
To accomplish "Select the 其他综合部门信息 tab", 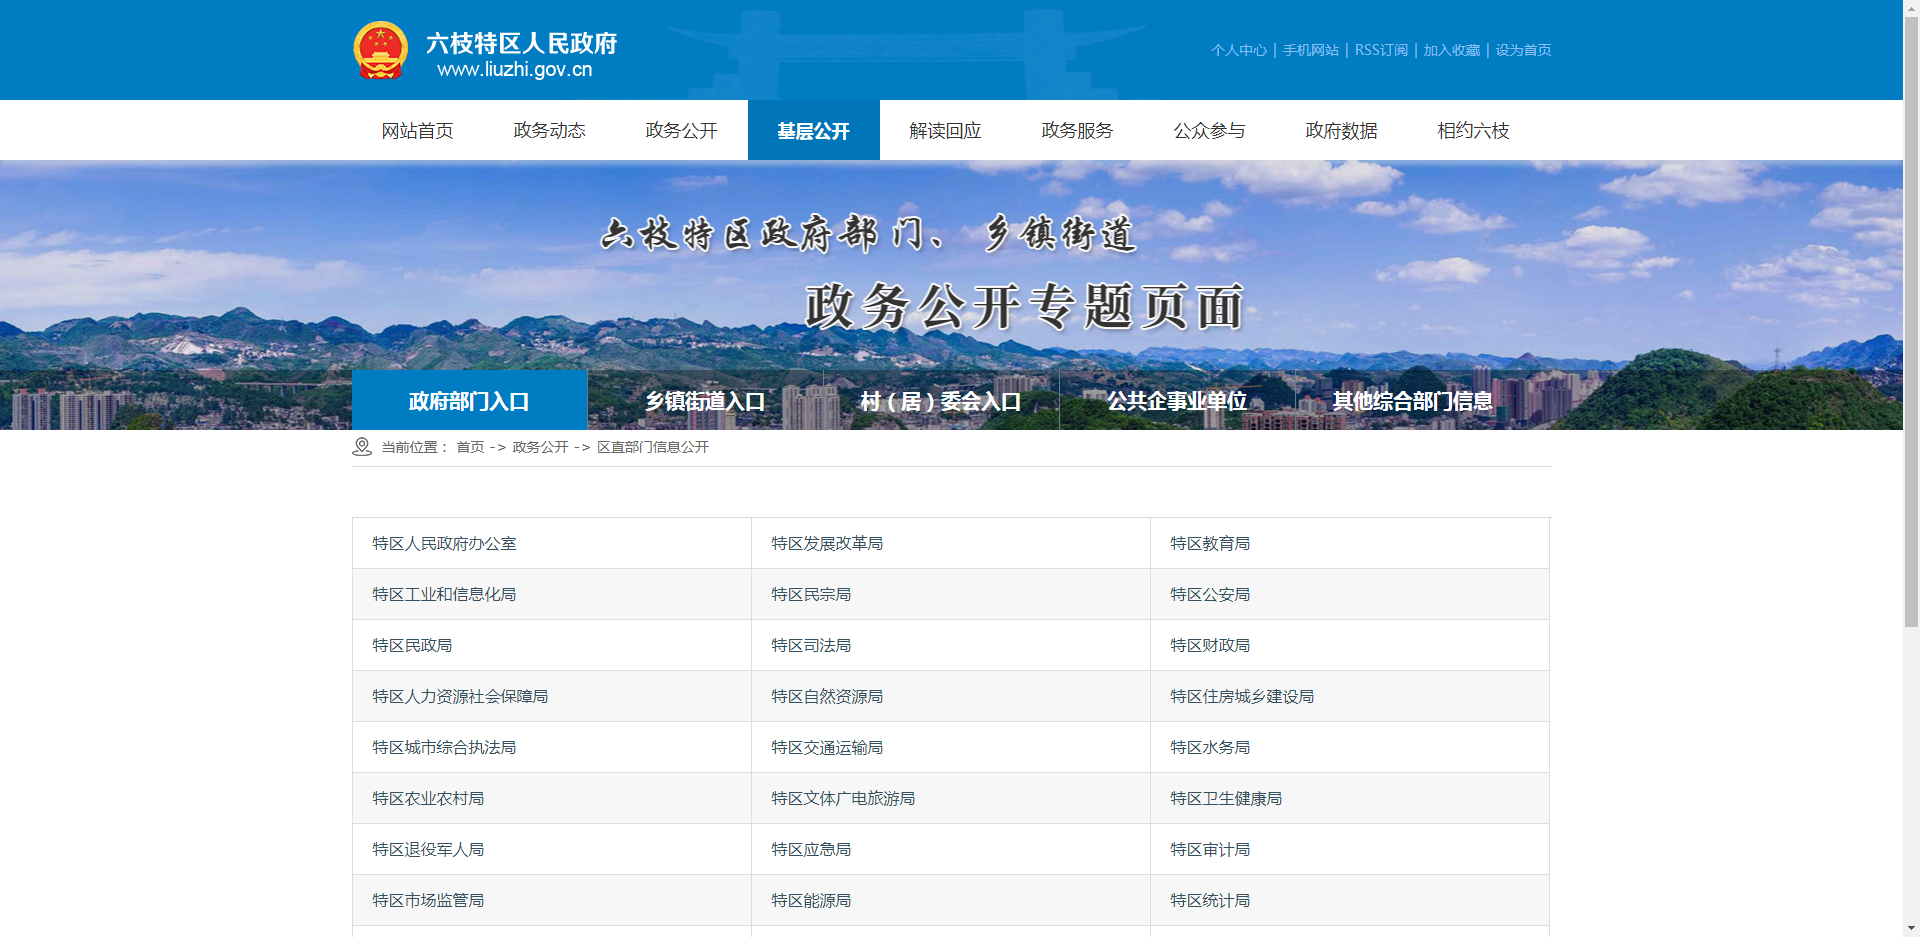I will pos(1412,401).
